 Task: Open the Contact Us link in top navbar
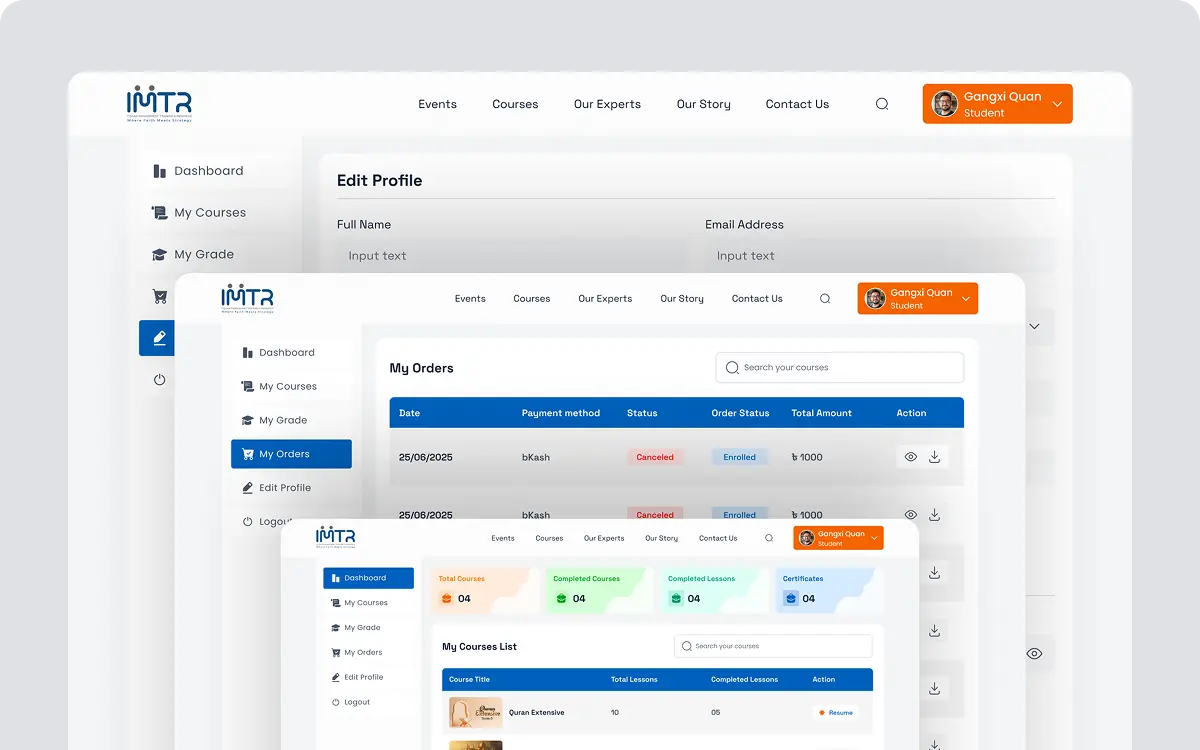[797, 104]
